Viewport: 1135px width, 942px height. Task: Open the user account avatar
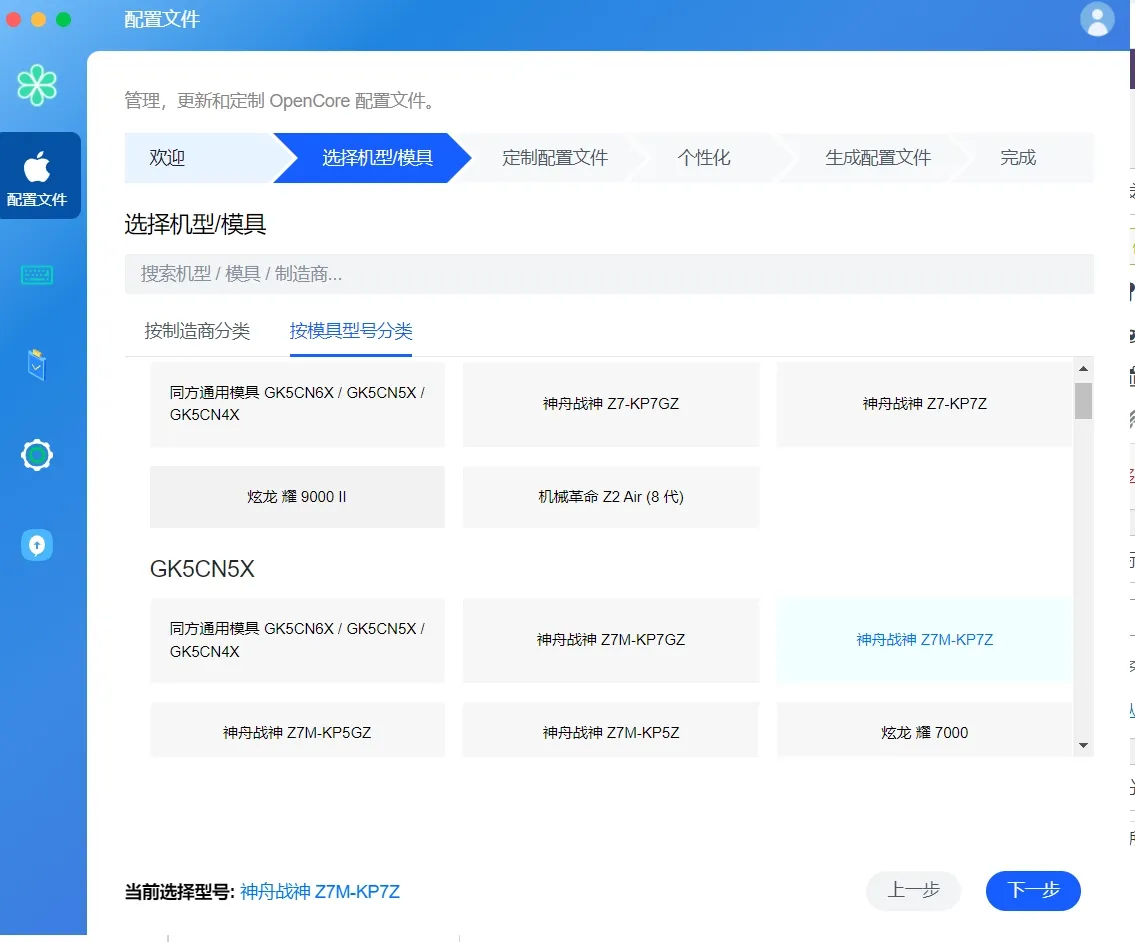[1097, 20]
